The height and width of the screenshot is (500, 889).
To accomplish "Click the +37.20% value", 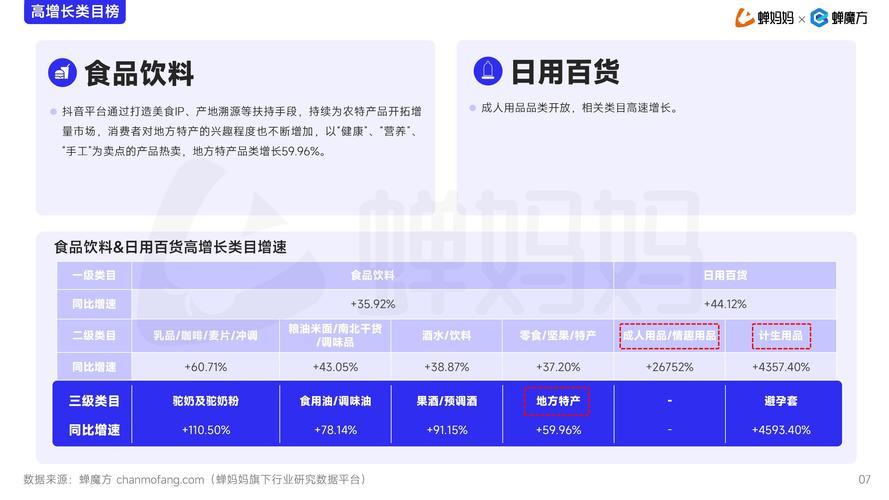I will pyautogui.click(x=558, y=367).
